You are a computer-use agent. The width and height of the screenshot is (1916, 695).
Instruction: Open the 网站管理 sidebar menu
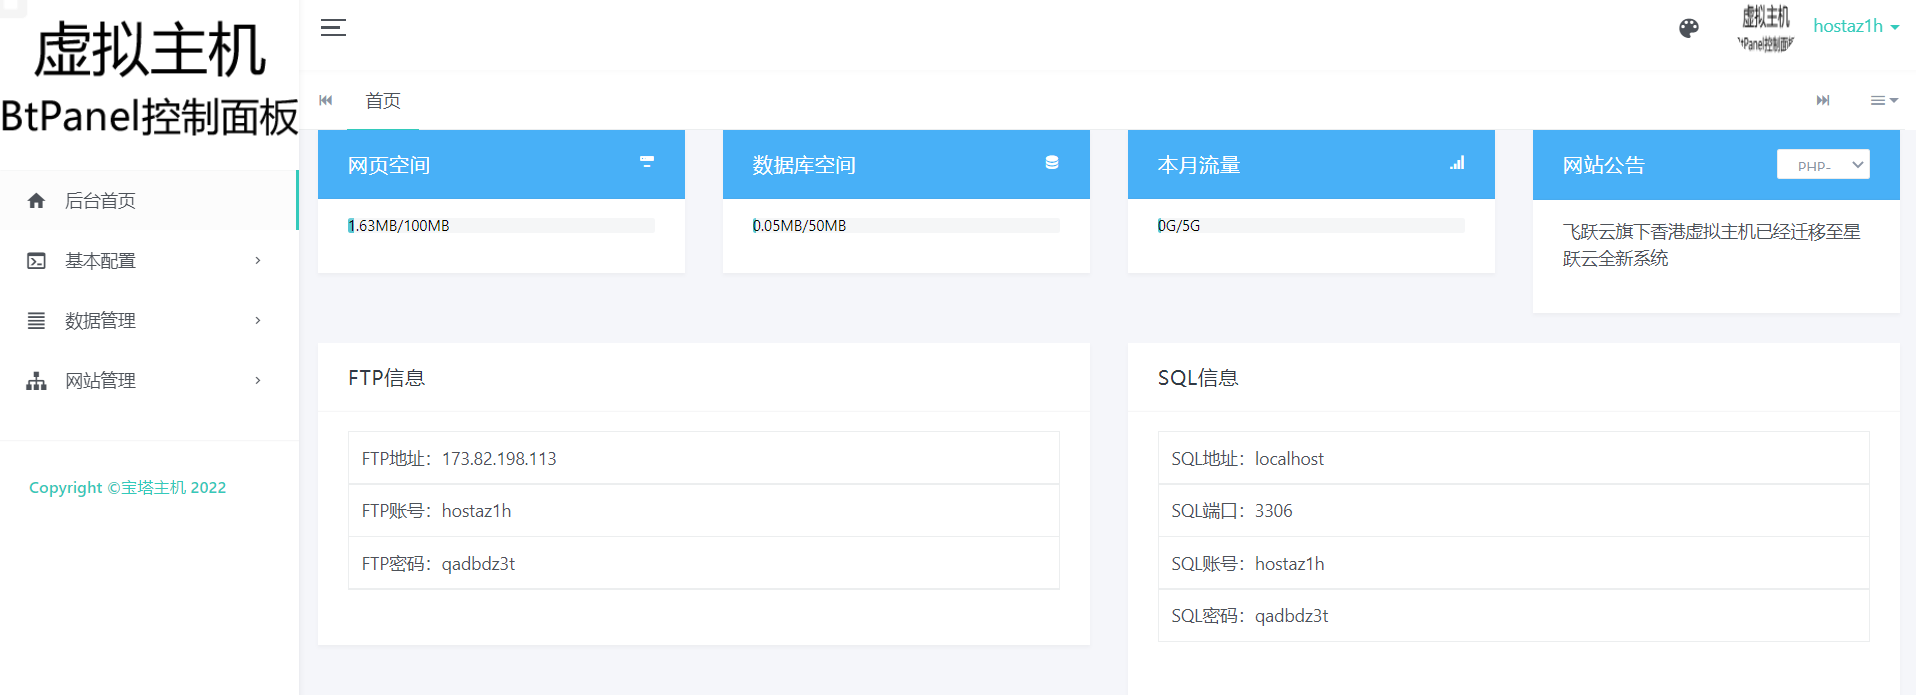point(149,380)
